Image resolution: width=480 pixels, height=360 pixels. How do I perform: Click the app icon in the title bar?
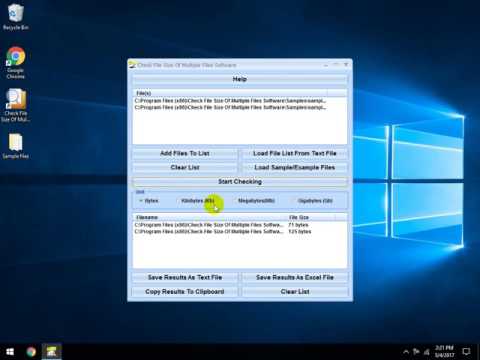[132, 65]
